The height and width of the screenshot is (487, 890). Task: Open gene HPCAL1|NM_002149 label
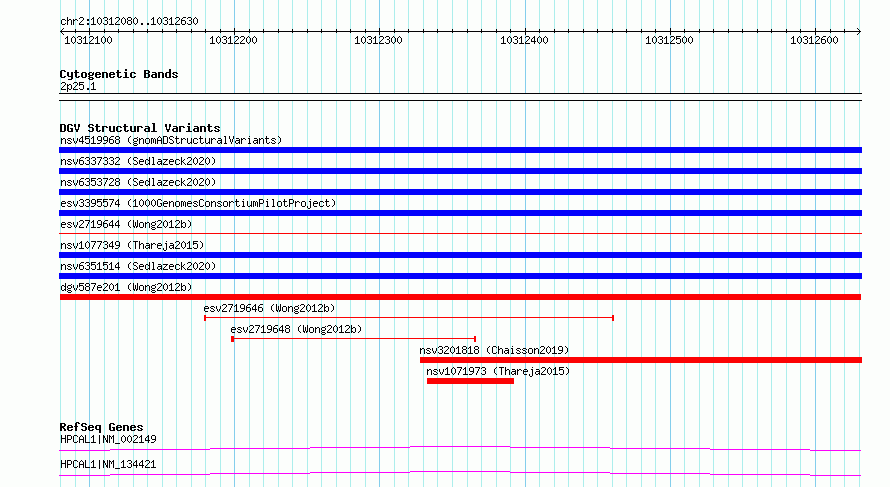108,439
